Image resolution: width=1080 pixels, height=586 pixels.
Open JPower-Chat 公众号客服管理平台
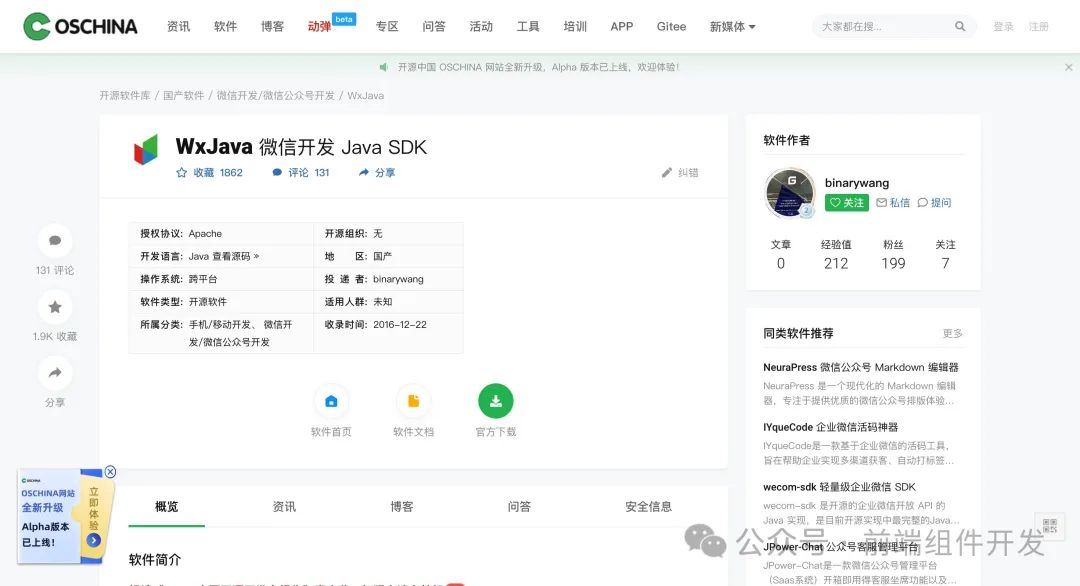(840, 547)
